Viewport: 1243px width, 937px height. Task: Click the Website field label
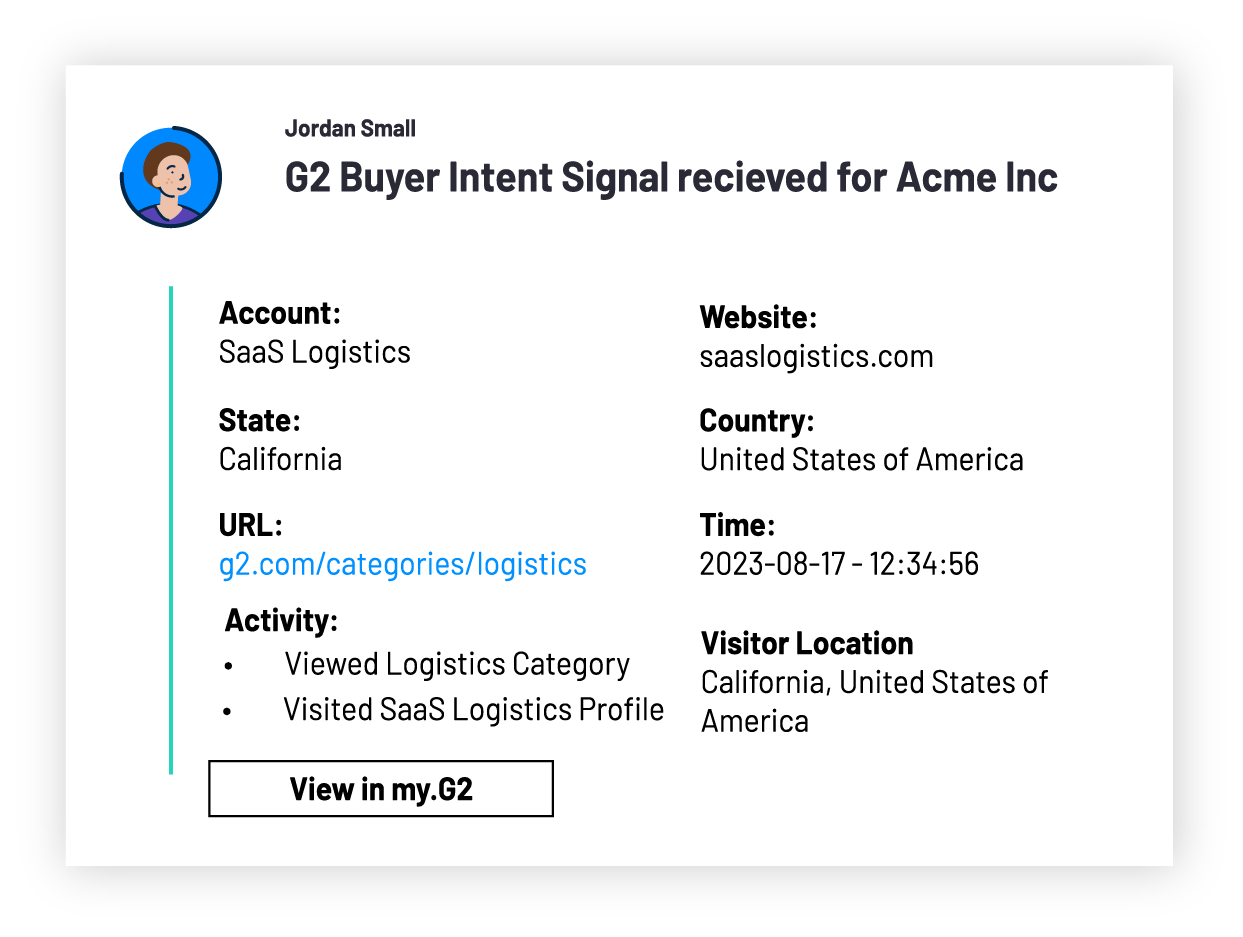(x=758, y=317)
